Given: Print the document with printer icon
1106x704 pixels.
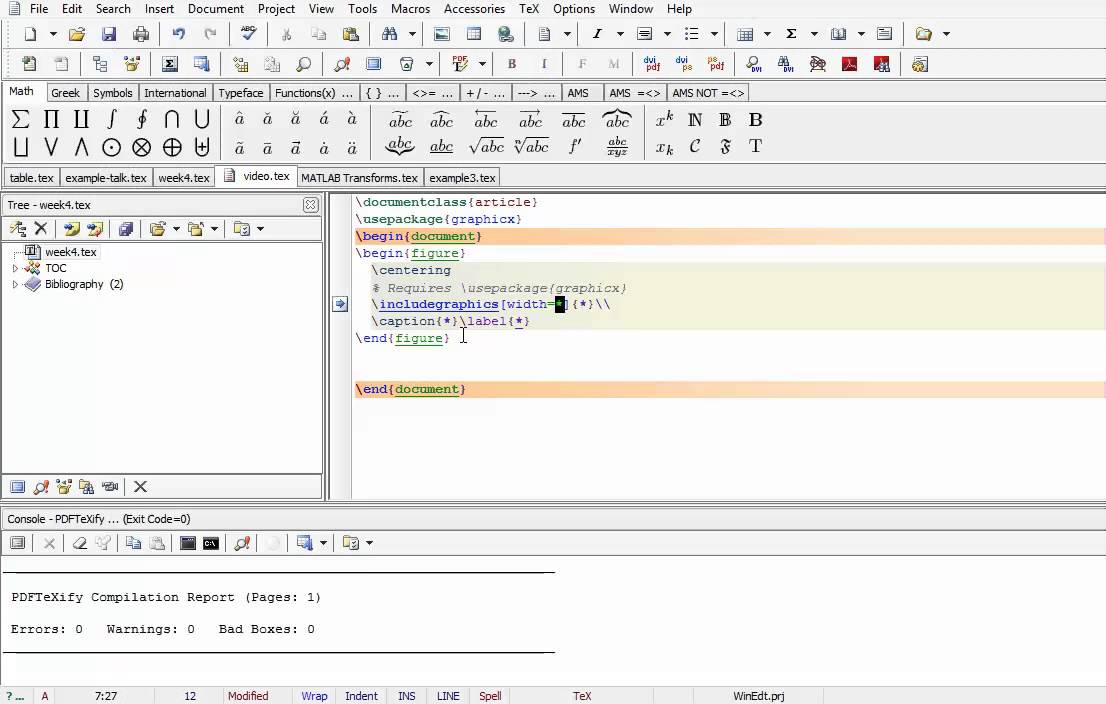Looking at the screenshot, I should pyautogui.click(x=141, y=34).
